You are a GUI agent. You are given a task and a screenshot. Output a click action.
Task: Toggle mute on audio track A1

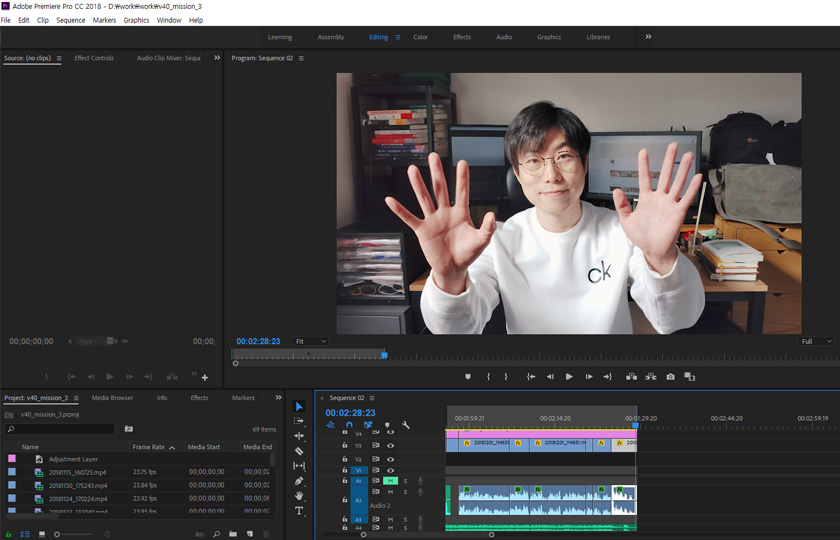pyautogui.click(x=391, y=481)
